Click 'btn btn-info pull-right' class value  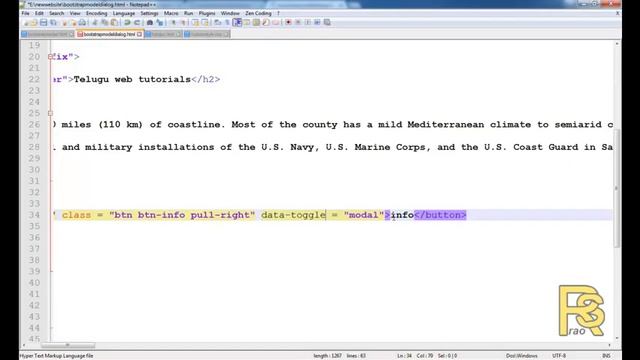coord(182,215)
